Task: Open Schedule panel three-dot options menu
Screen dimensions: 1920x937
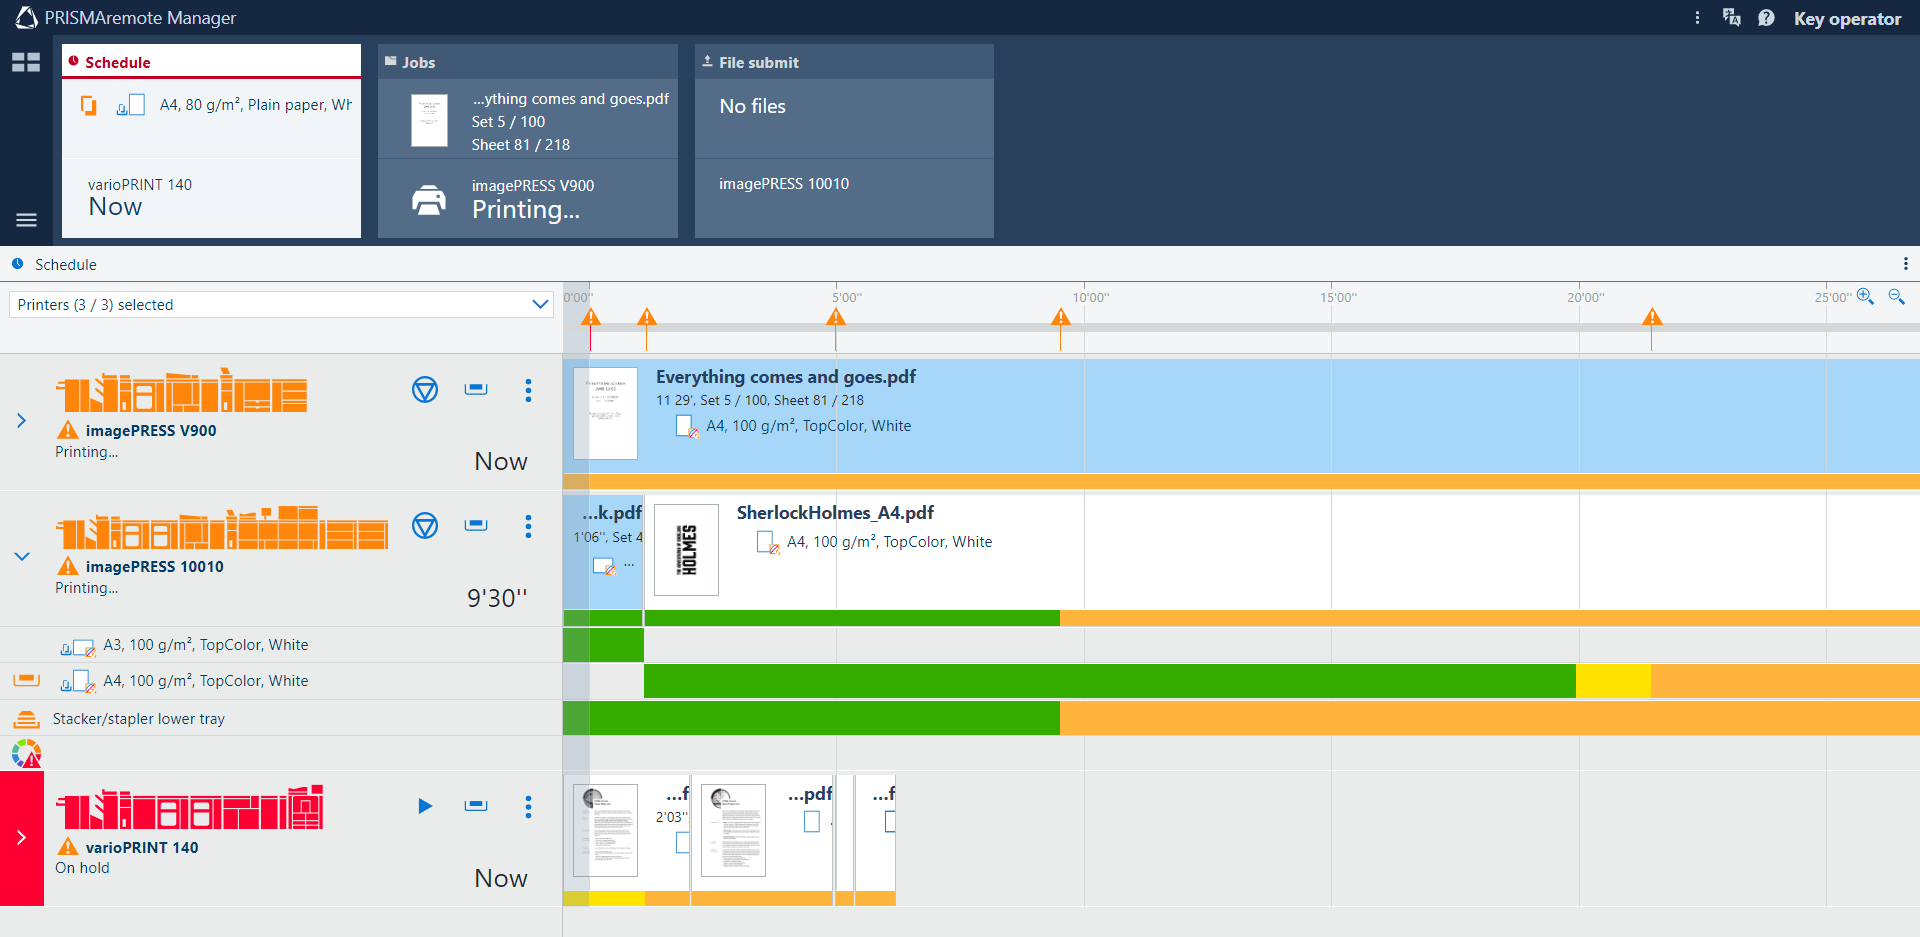Action: pyautogui.click(x=1905, y=264)
